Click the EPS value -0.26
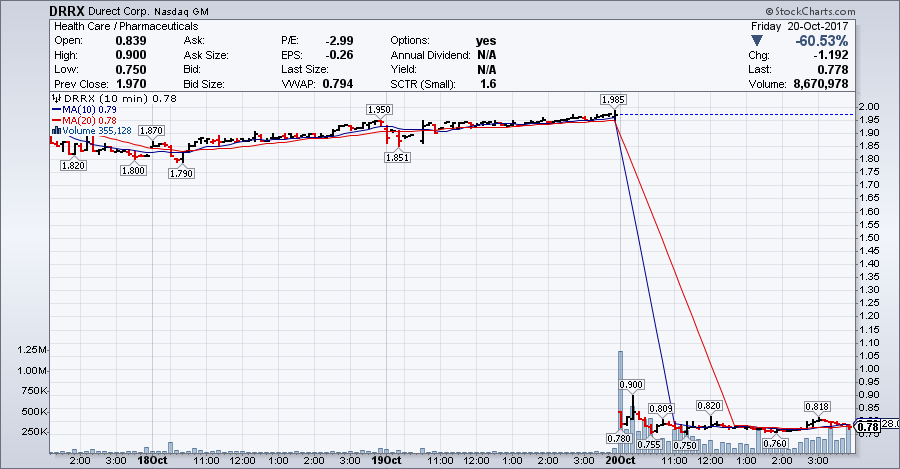This screenshot has width=900, height=469. [x=339, y=55]
